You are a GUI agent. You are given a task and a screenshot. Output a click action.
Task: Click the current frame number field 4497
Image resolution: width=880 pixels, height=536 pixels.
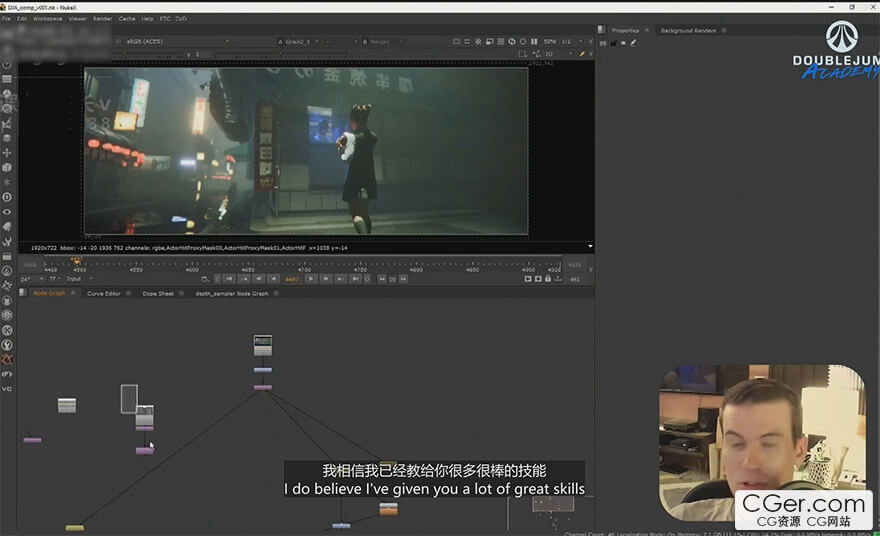(x=291, y=279)
